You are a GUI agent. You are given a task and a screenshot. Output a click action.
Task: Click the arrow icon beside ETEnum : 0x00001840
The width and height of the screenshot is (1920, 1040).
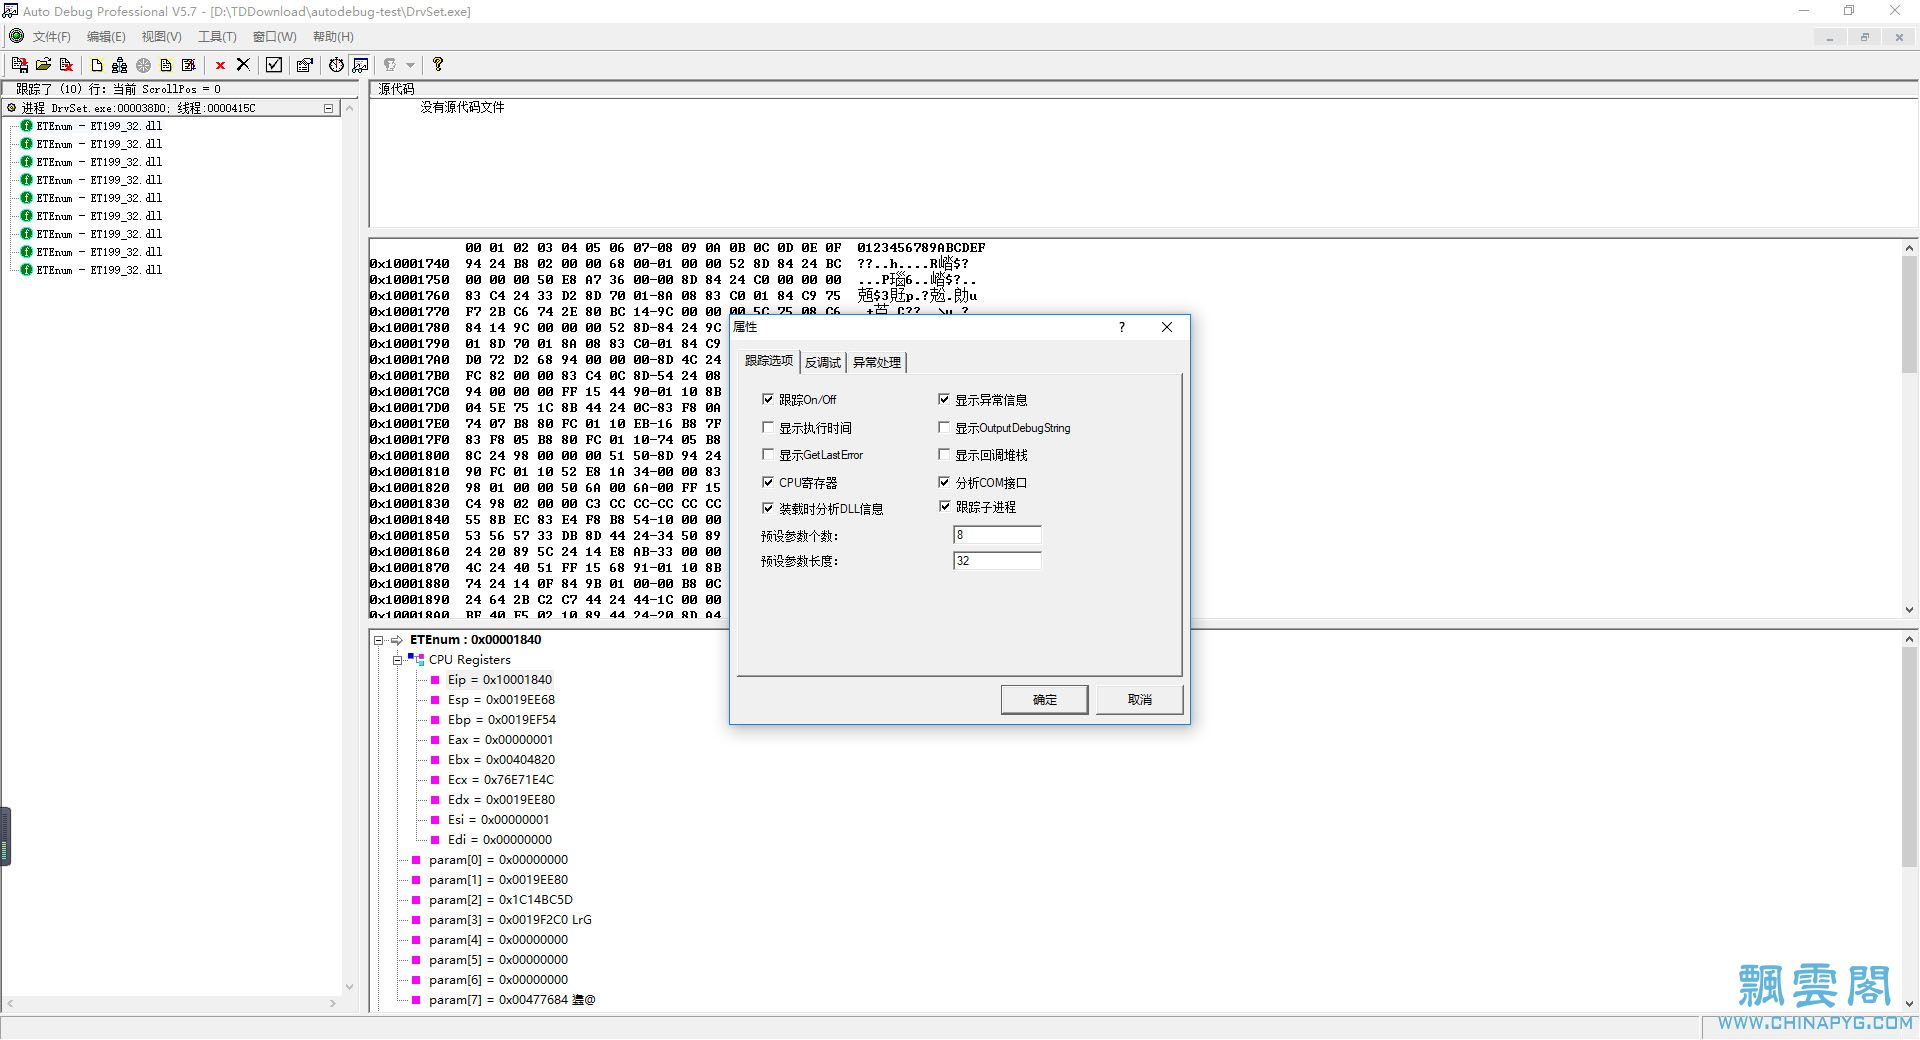pos(397,640)
